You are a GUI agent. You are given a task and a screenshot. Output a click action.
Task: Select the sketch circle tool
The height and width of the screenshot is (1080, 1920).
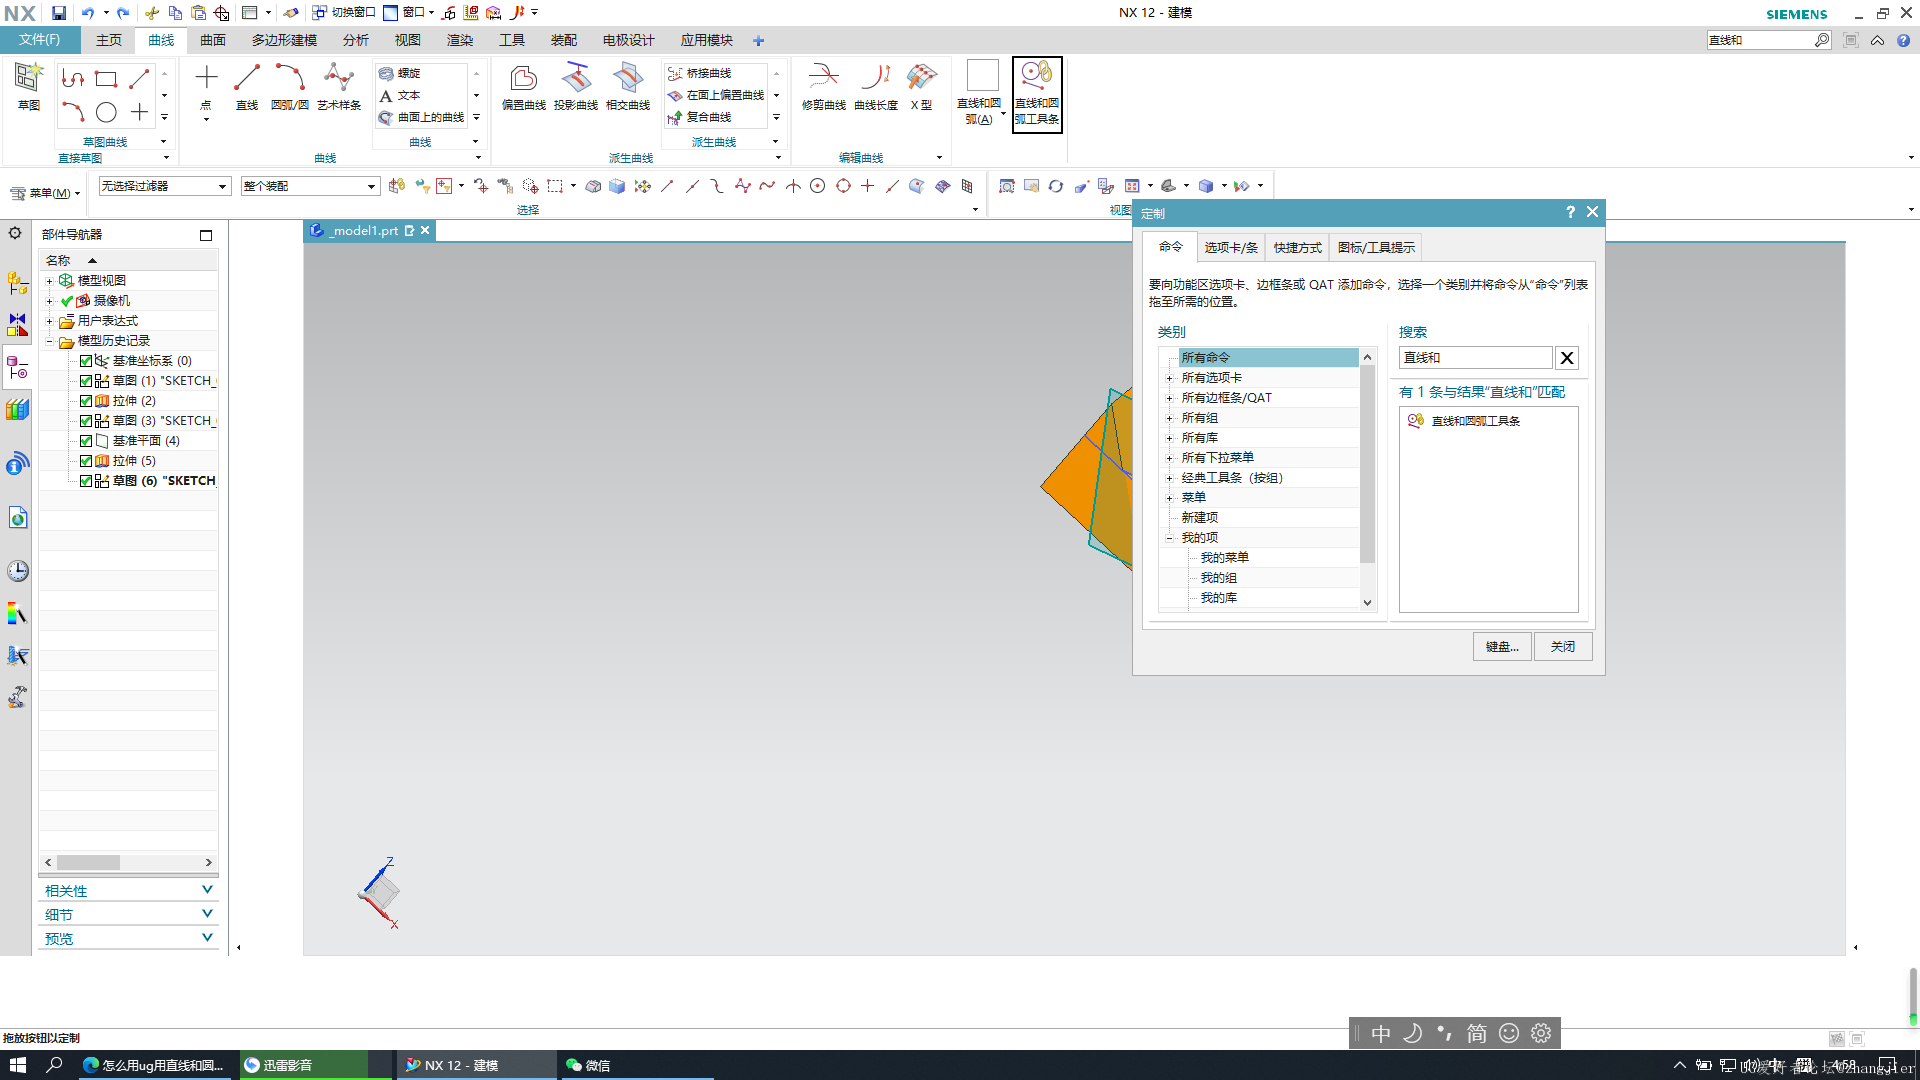click(106, 112)
